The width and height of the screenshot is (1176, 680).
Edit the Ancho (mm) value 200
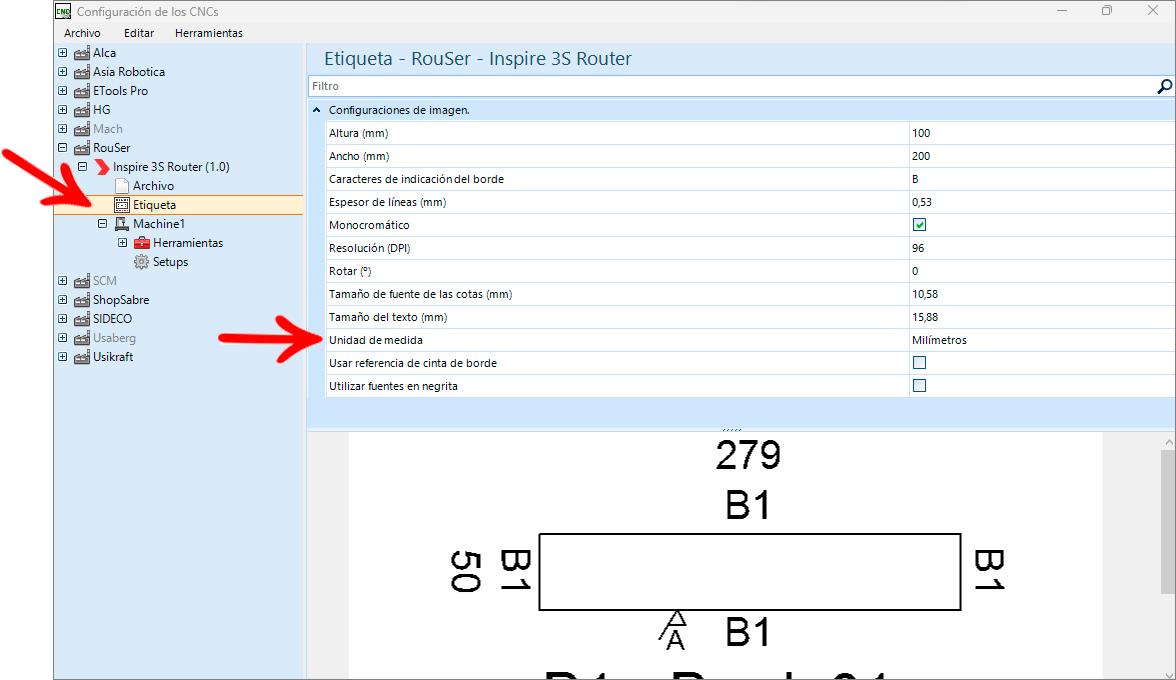click(x=1041, y=156)
